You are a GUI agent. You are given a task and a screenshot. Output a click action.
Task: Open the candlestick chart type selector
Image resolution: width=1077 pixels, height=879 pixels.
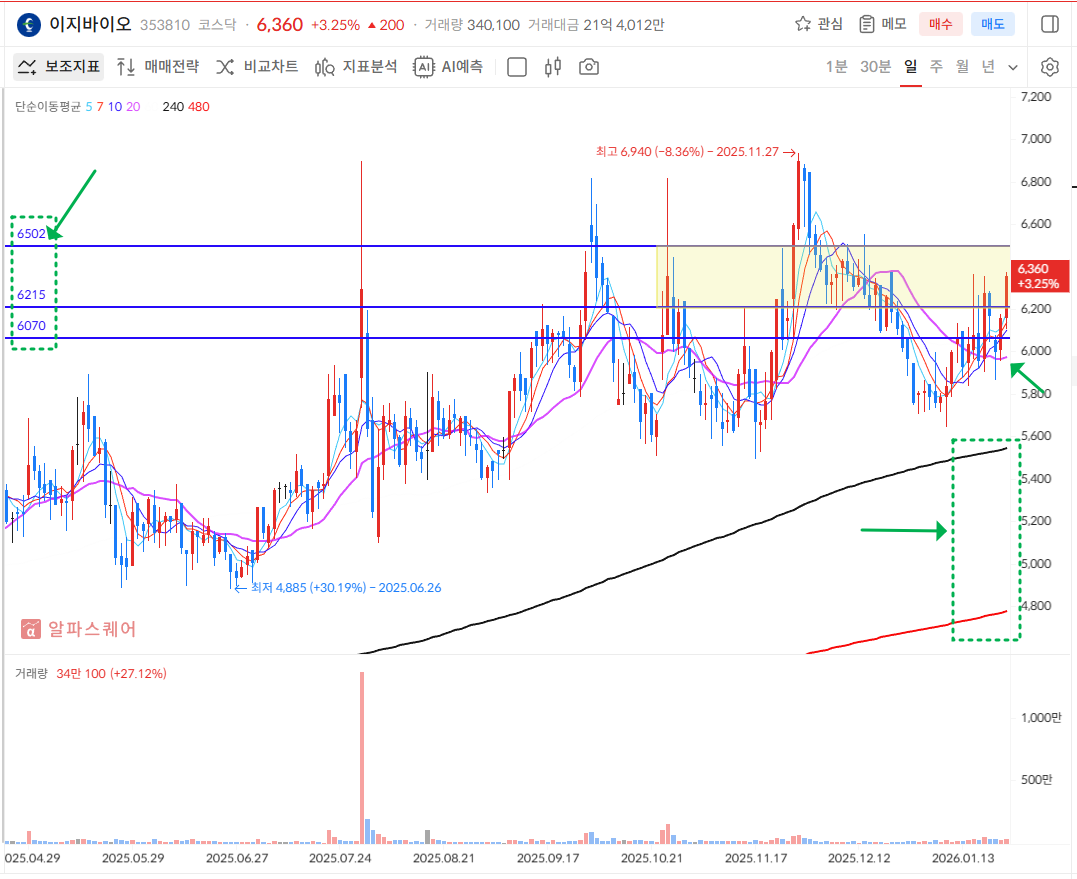coord(553,67)
